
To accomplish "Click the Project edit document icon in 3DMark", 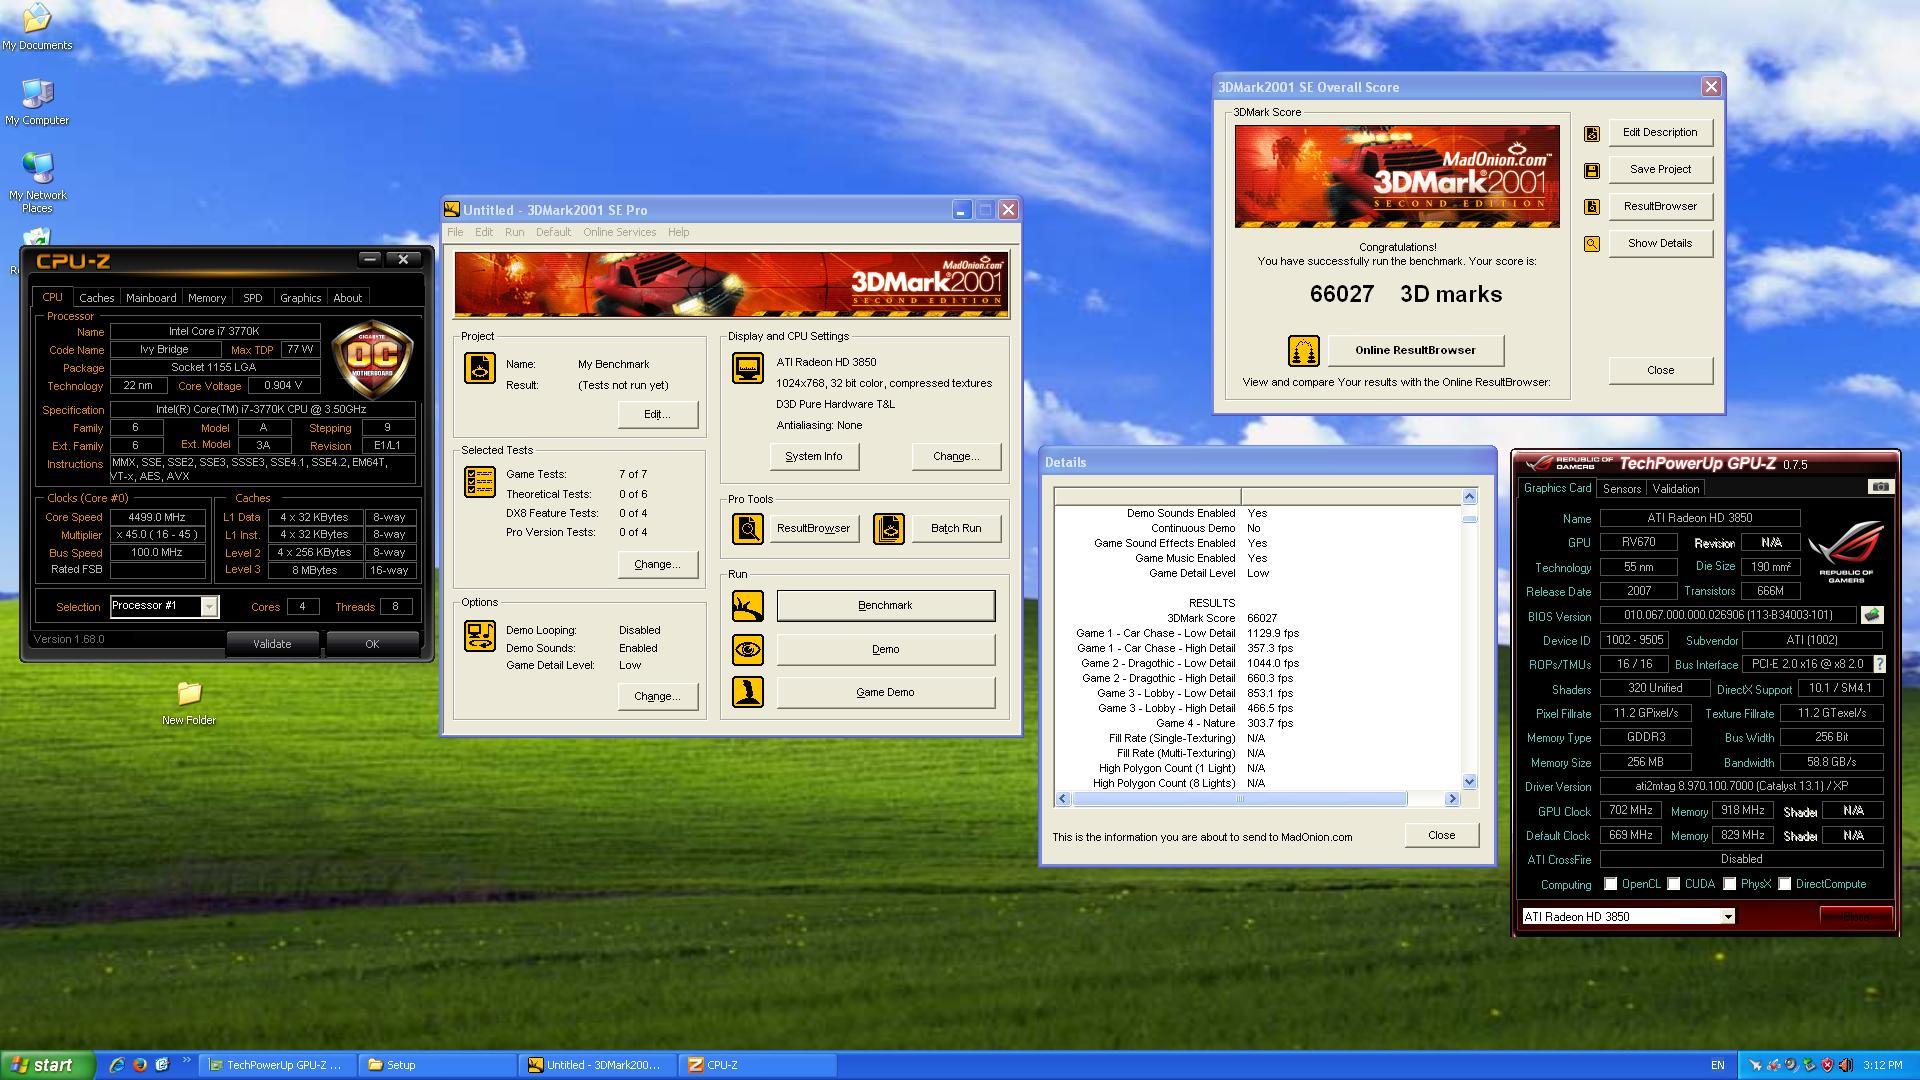I will coord(479,368).
